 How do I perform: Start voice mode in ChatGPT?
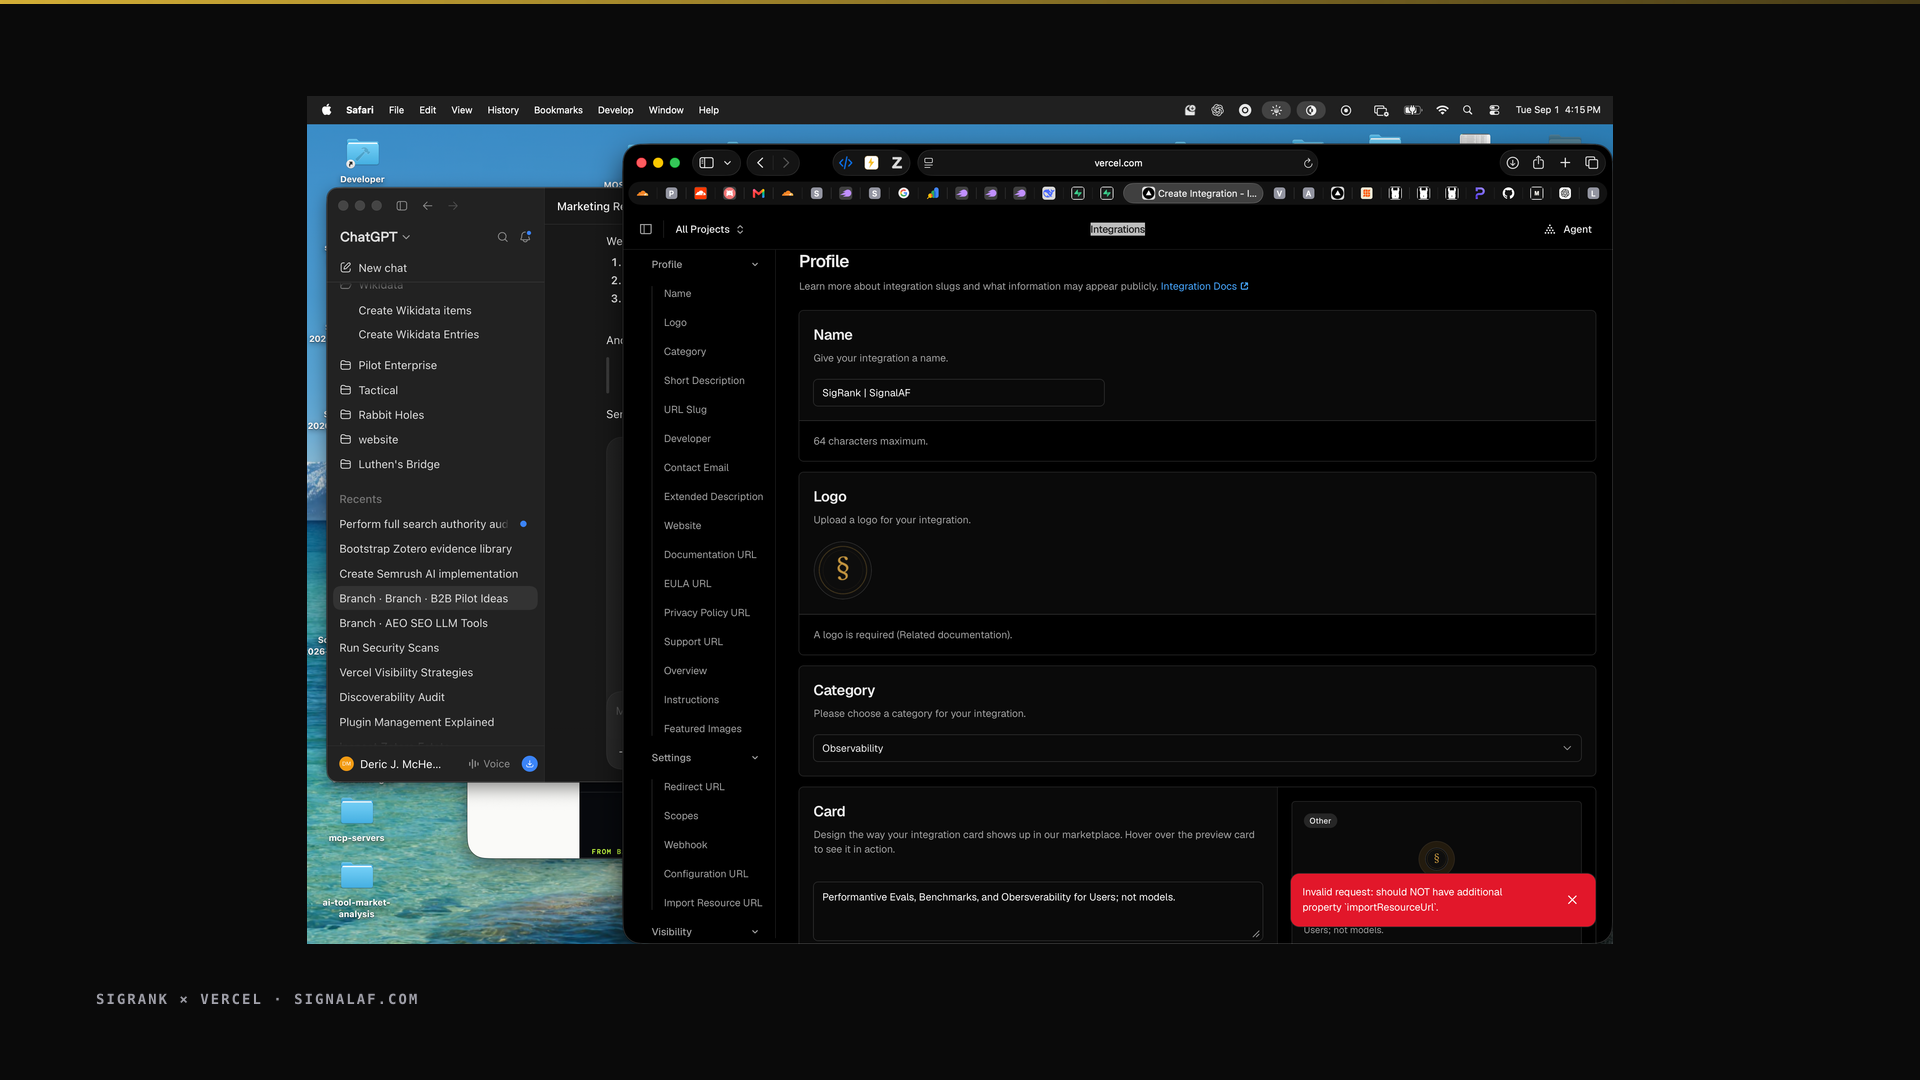pyautogui.click(x=489, y=764)
